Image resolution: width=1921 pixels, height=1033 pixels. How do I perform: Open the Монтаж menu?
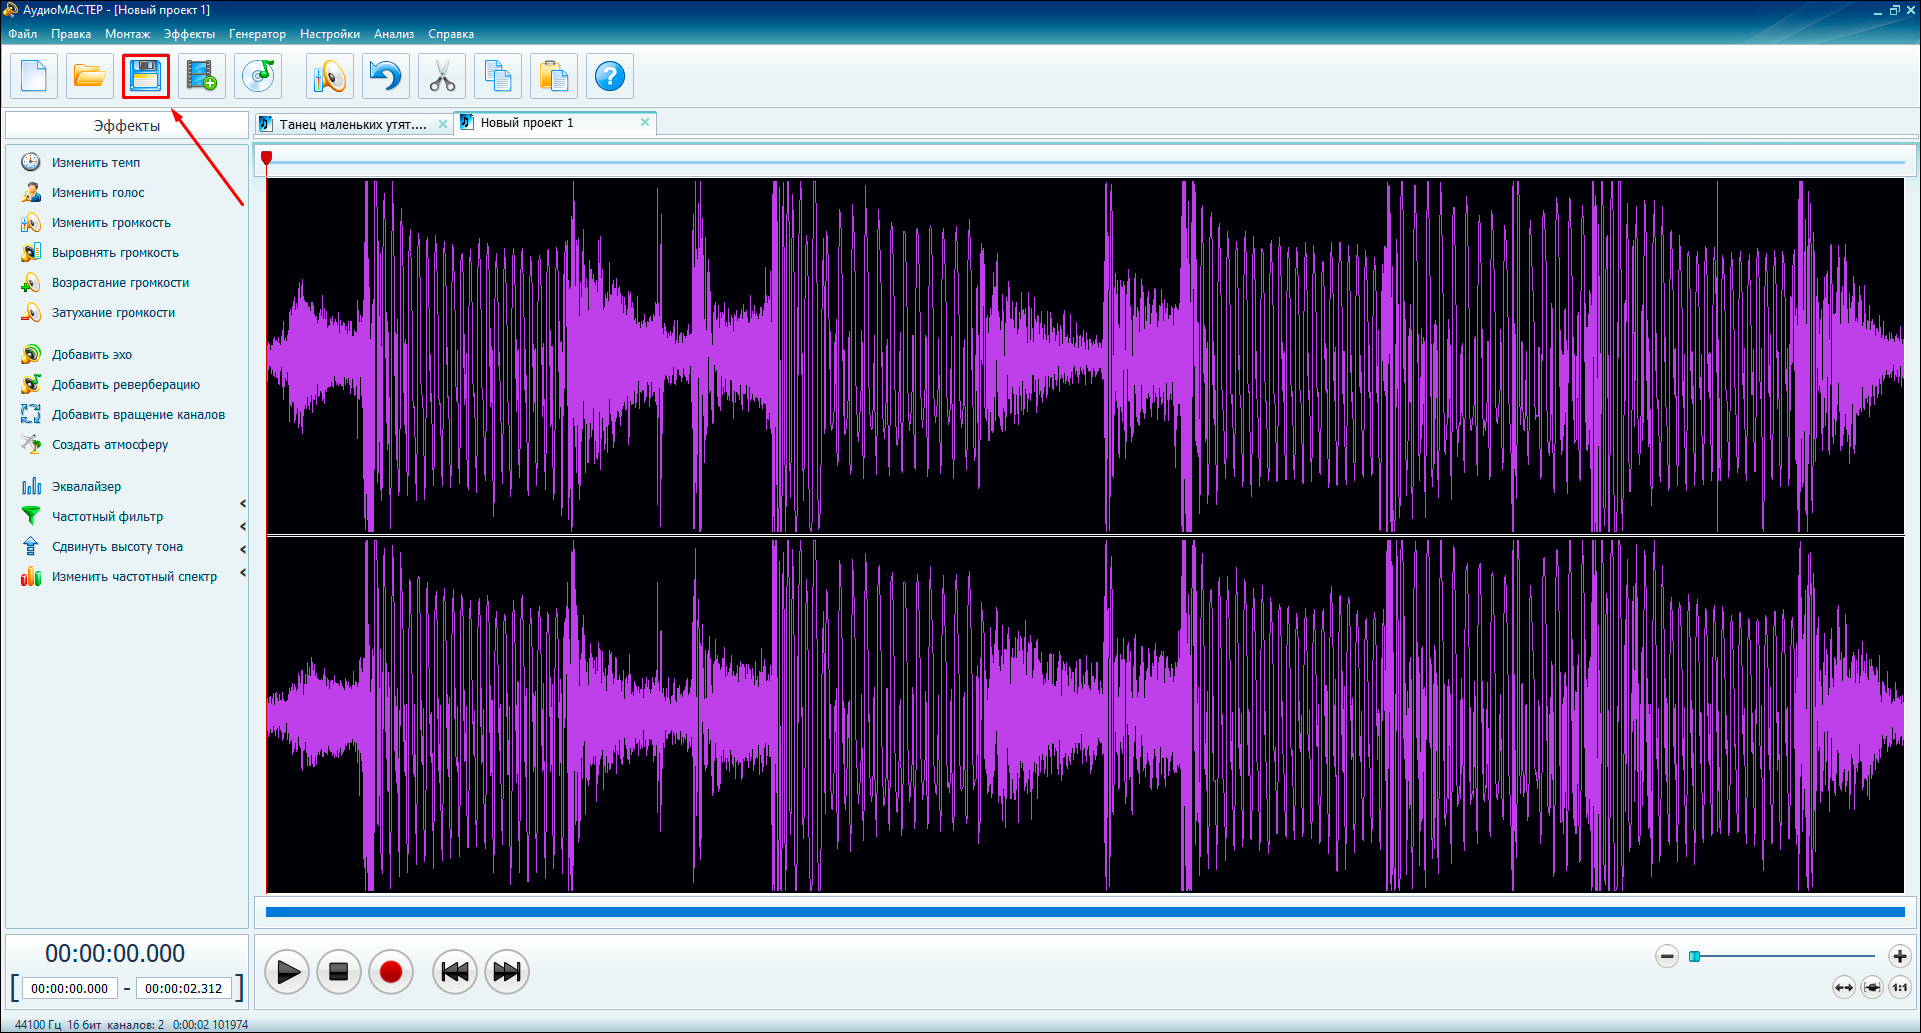(x=127, y=34)
